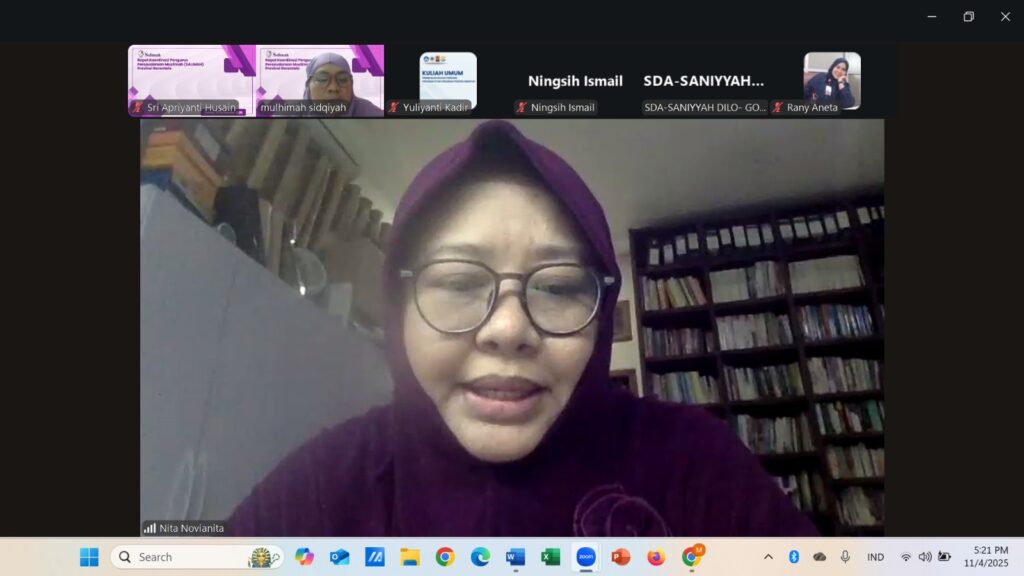This screenshot has height=576, width=1024.
Task: Open Copilot from the taskbar
Action: coord(304,557)
